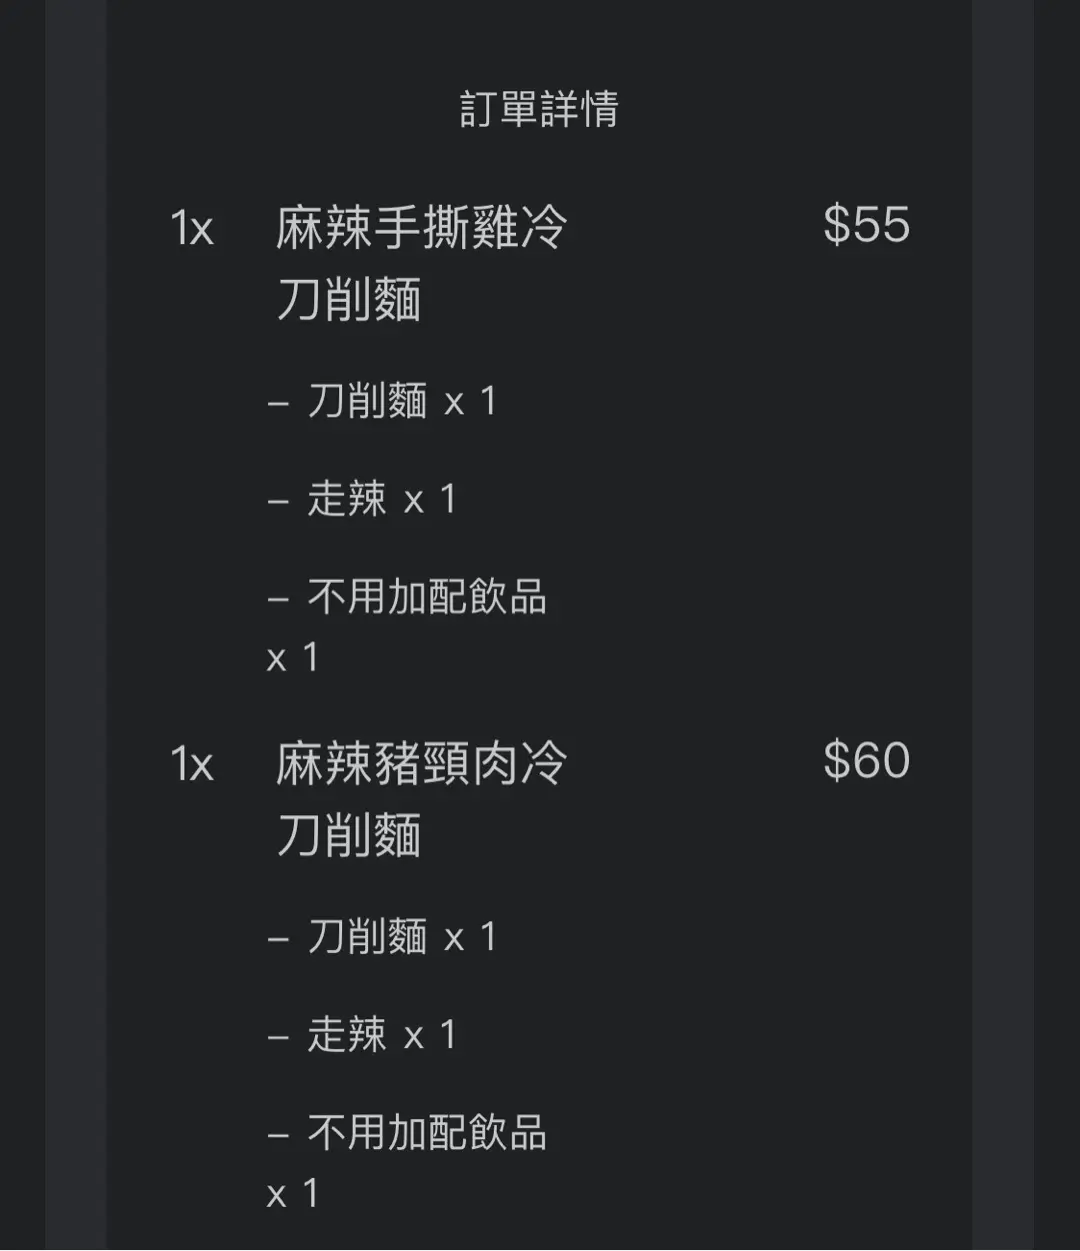
Task: Select the first 刀削麵 x 1 option line
Action: click(382, 401)
